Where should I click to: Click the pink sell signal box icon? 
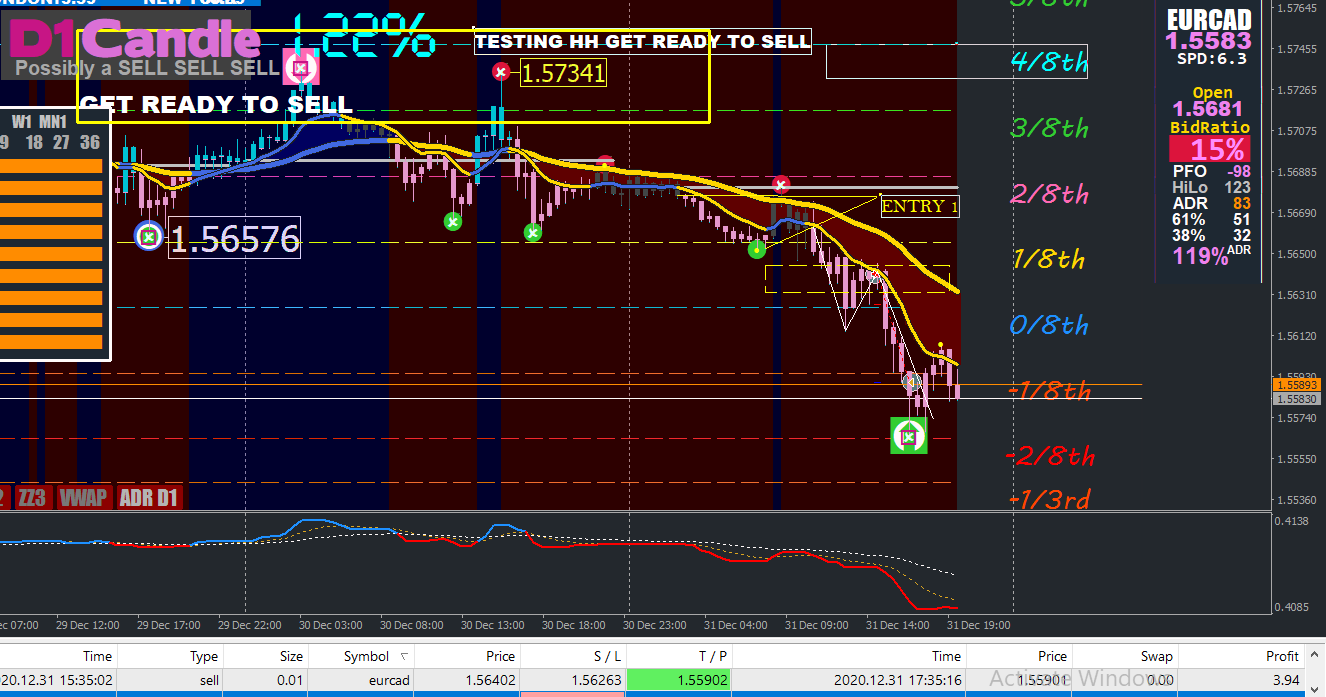click(x=300, y=68)
